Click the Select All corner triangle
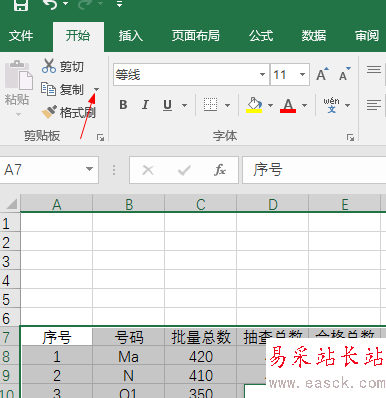 point(11,204)
